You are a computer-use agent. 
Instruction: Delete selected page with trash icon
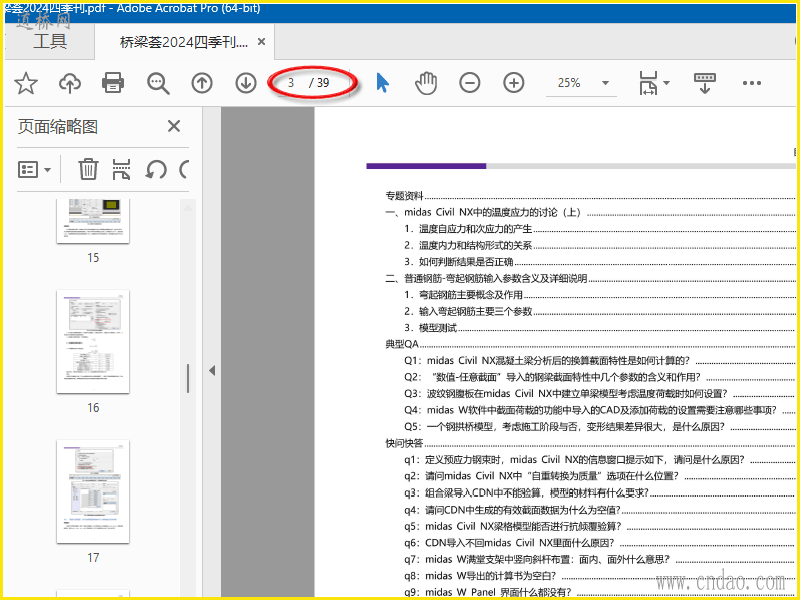tap(88, 169)
